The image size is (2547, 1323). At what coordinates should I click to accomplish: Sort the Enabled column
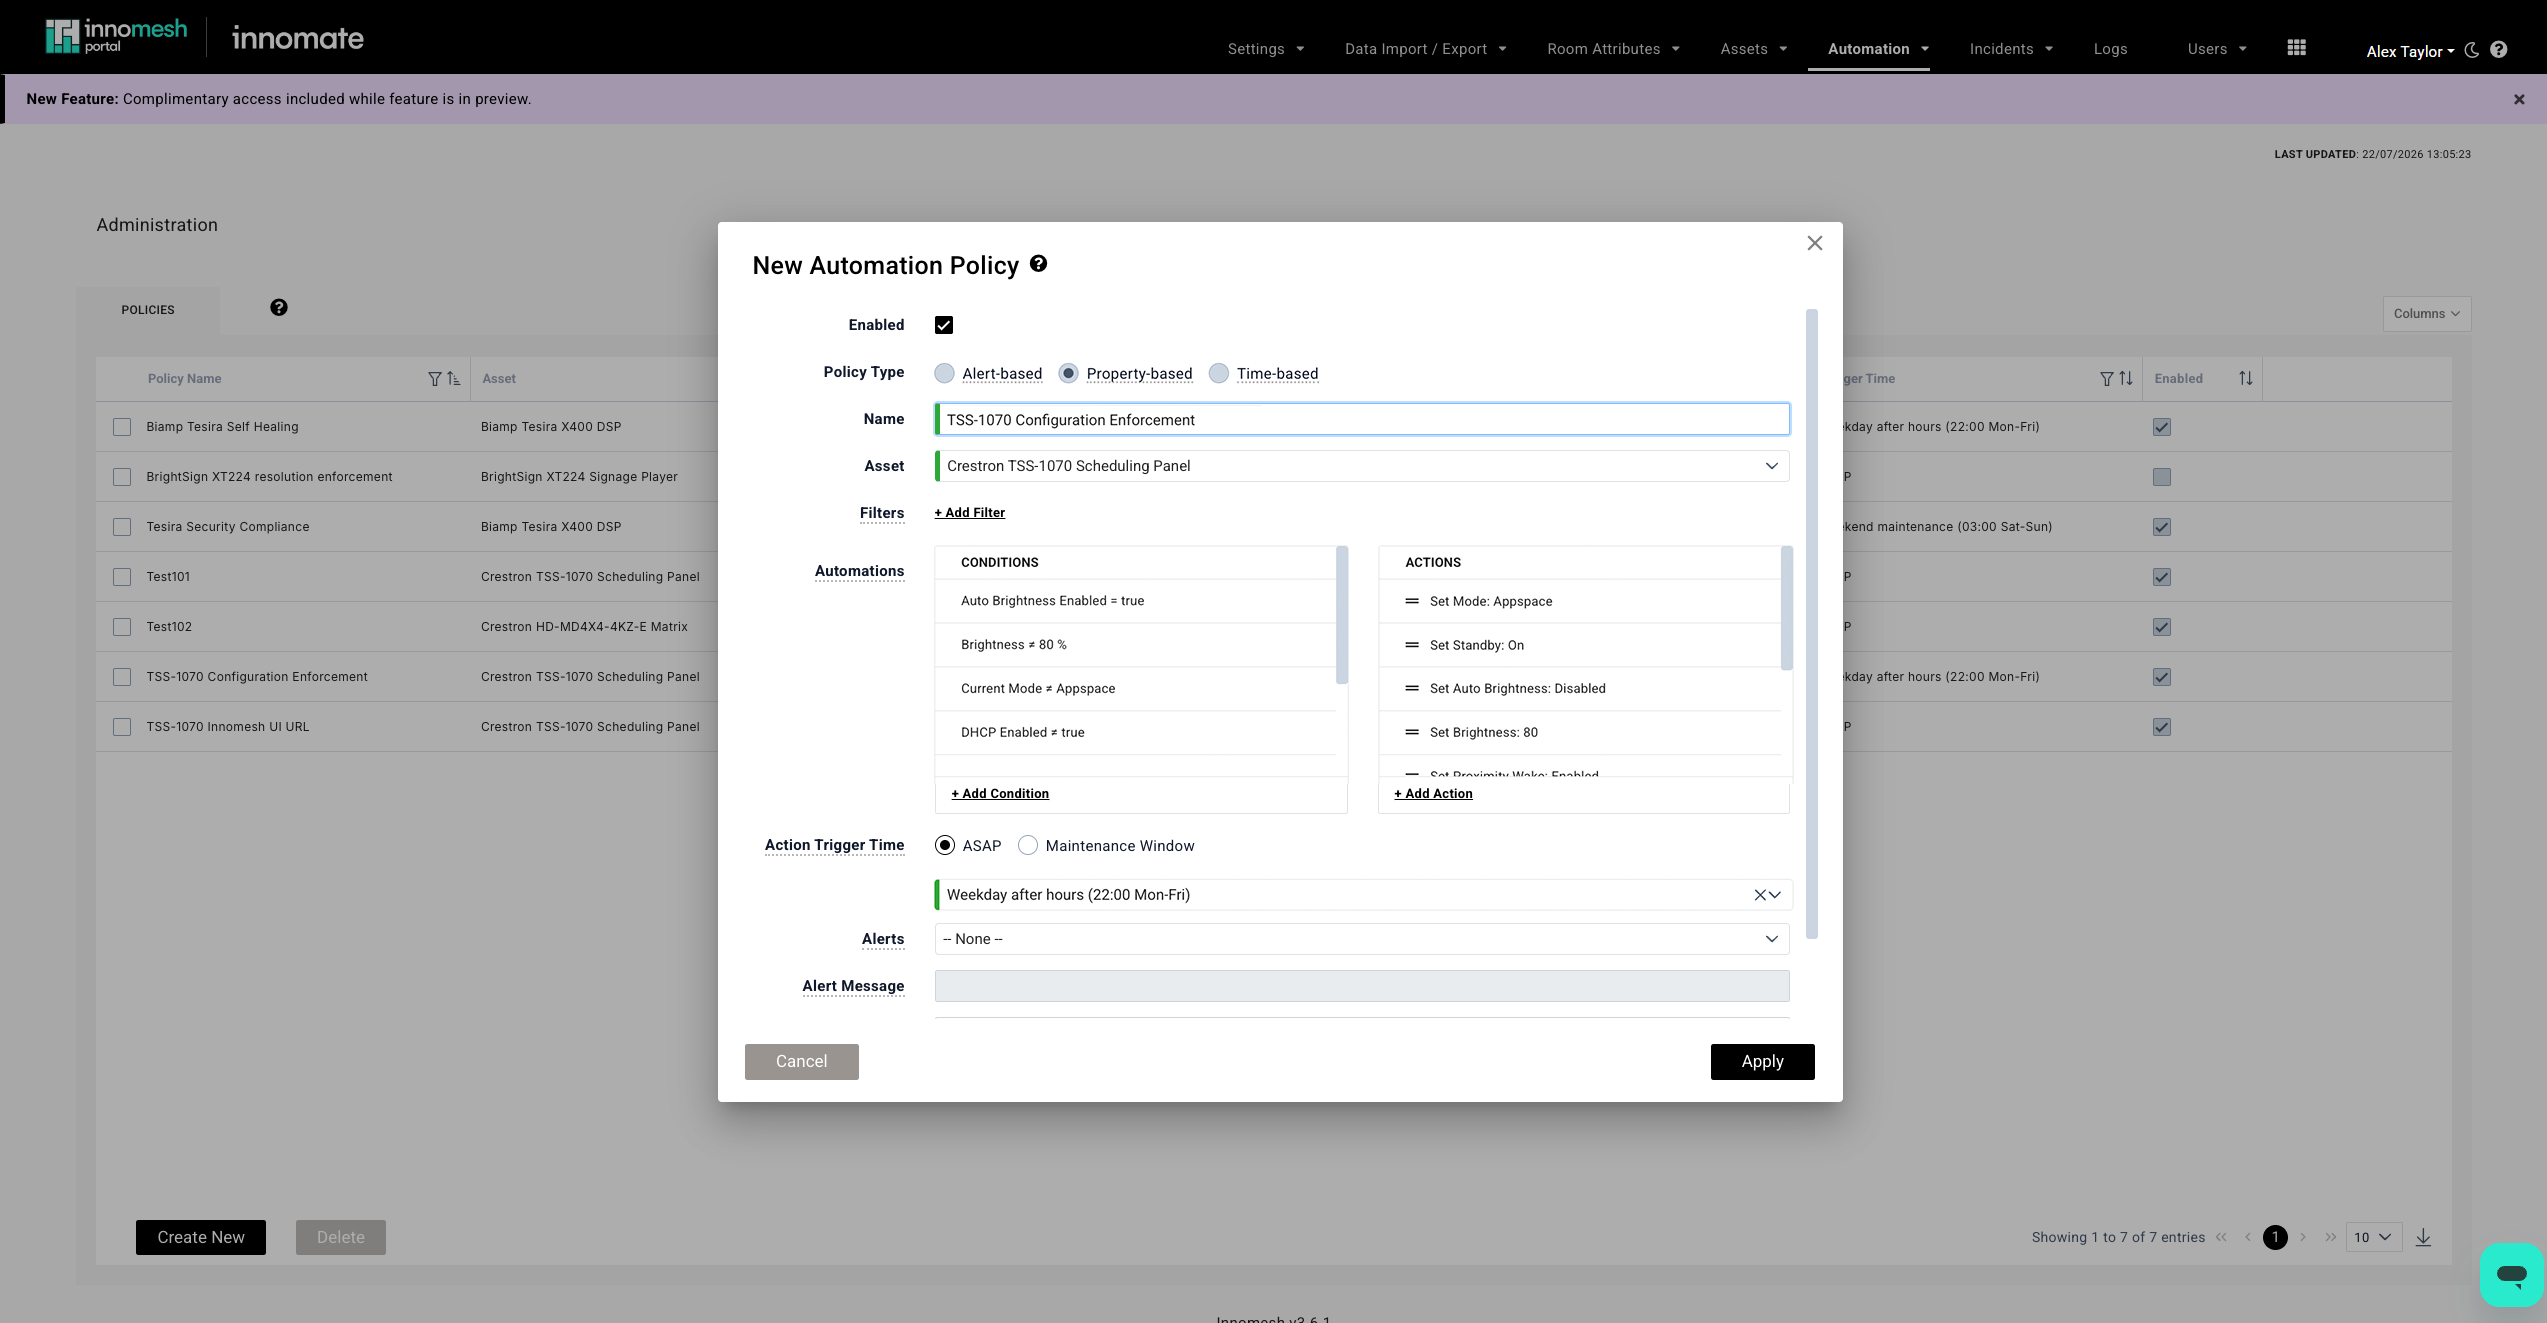[2246, 379]
